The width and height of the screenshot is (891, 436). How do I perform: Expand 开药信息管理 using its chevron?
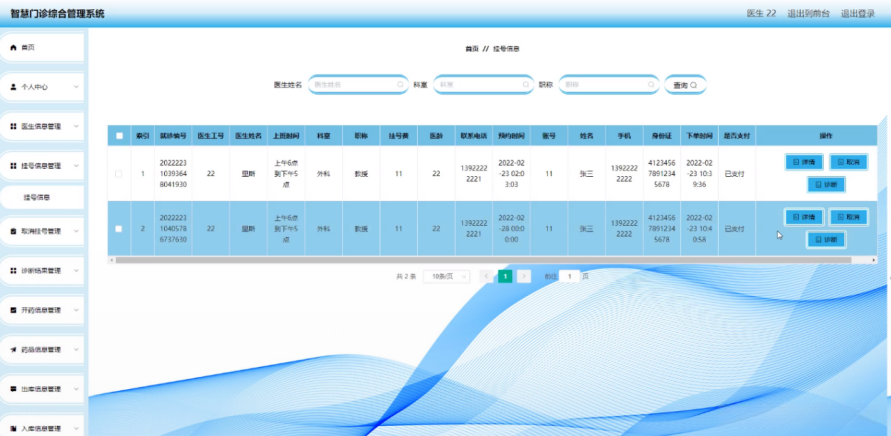76,310
